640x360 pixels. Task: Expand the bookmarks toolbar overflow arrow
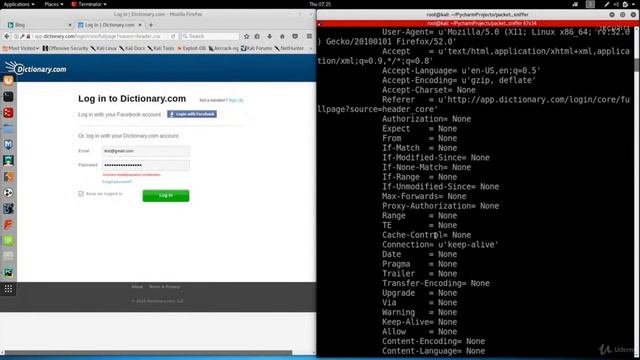[x=311, y=48]
